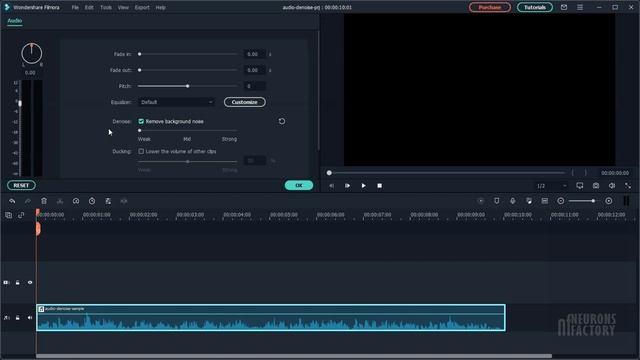Add a marker with the marker icon
The image size is (640, 360).
pyautogui.click(x=496, y=201)
